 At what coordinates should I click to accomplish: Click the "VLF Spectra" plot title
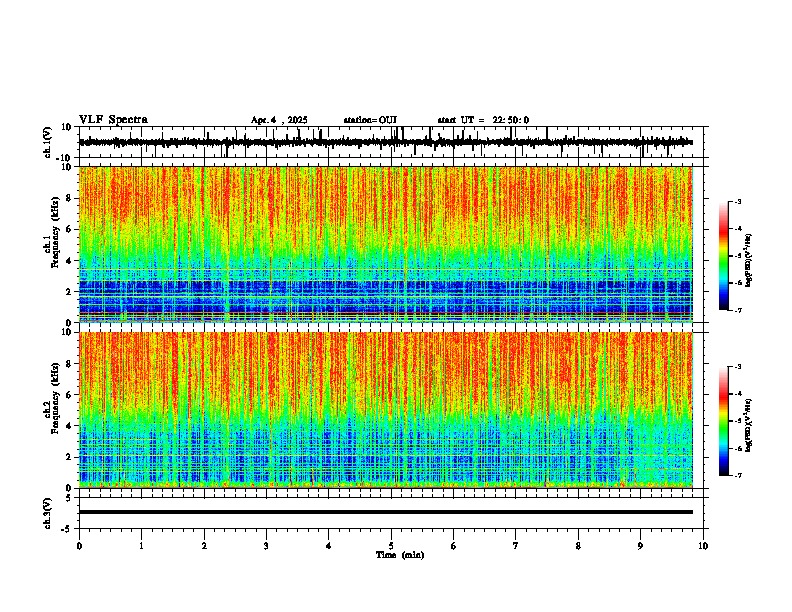pyautogui.click(x=113, y=120)
